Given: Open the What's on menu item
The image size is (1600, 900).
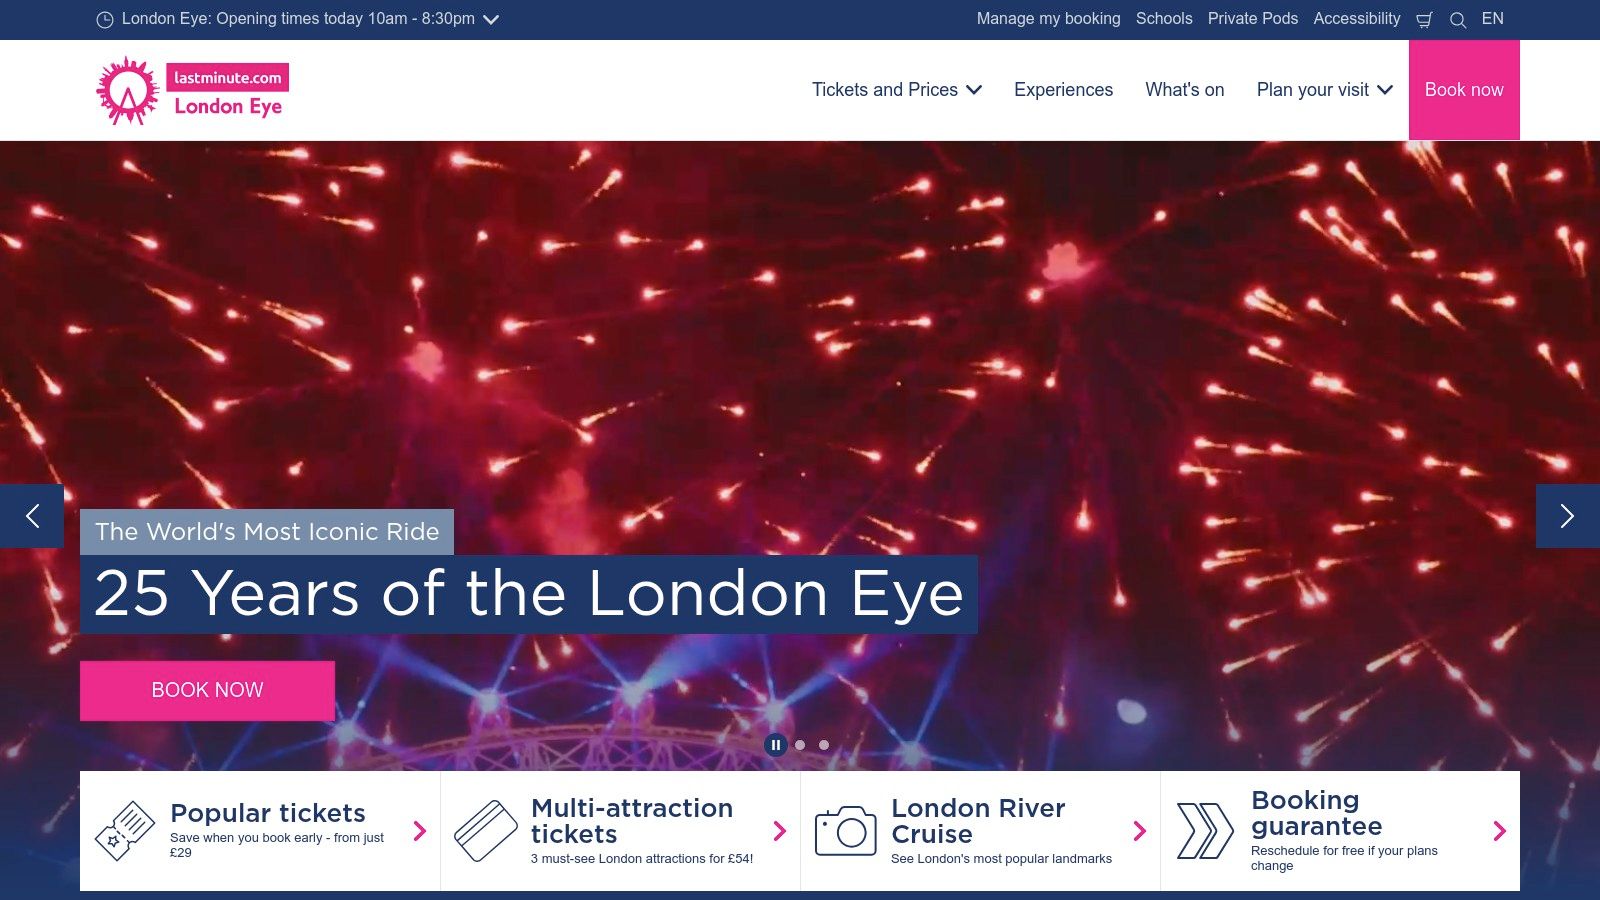Looking at the screenshot, I should (x=1185, y=90).
